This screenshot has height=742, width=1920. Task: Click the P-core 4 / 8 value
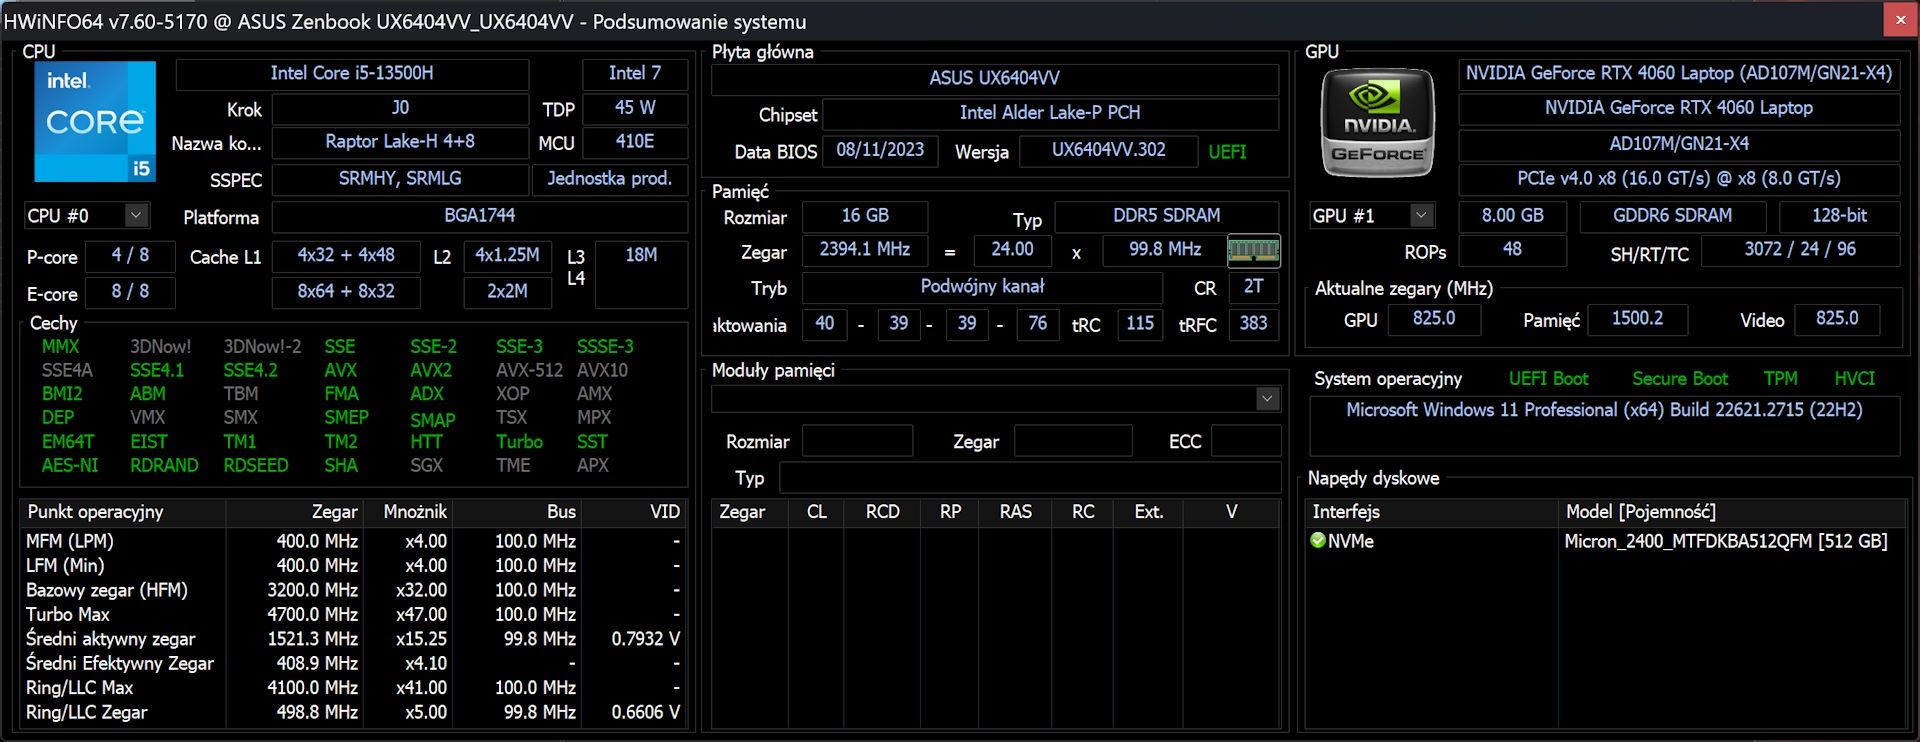(x=130, y=256)
